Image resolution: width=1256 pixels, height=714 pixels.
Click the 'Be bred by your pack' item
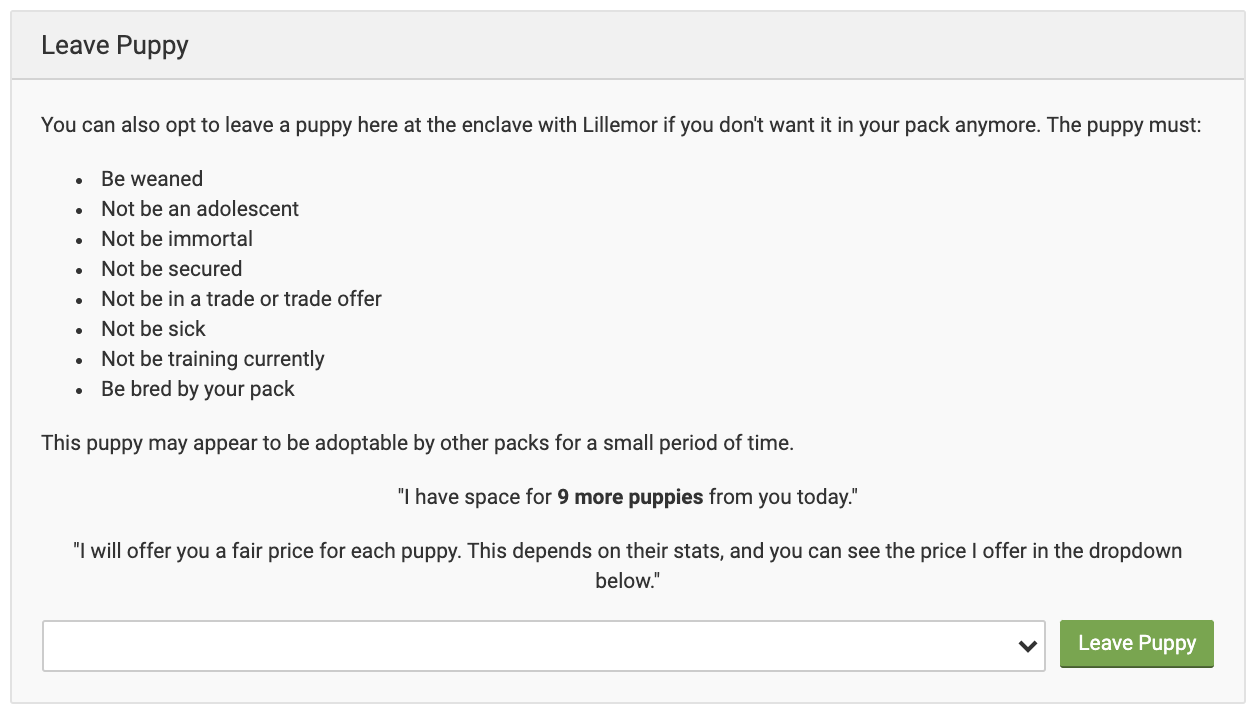pyautogui.click(x=198, y=389)
